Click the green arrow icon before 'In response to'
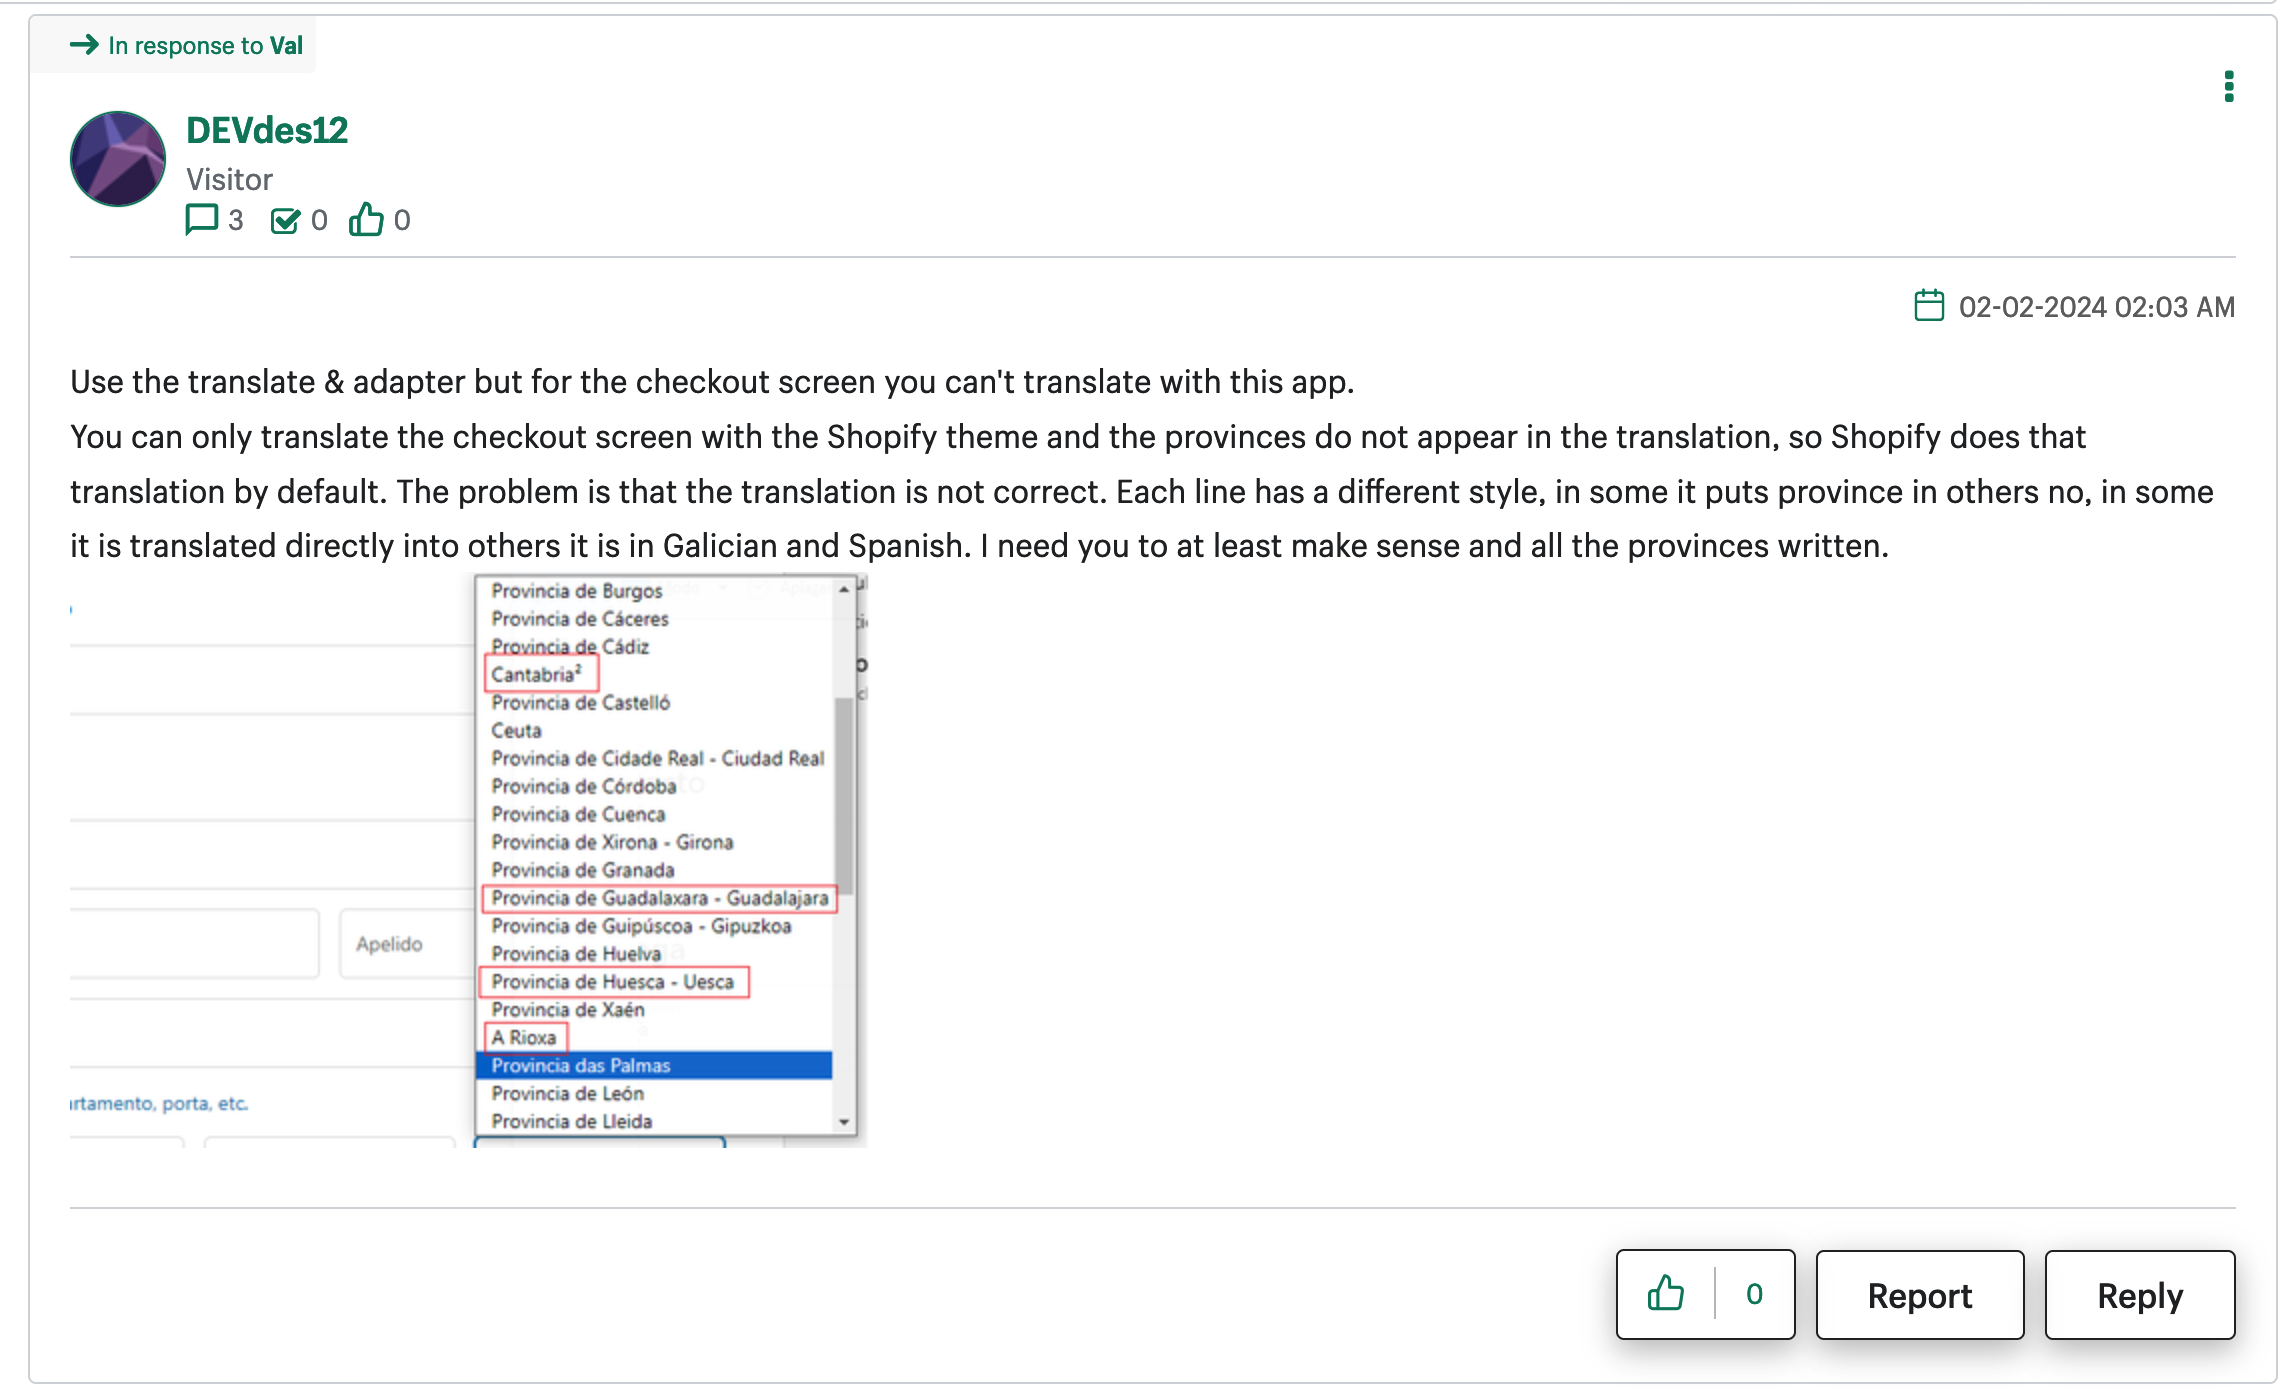This screenshot has width=2290, height=1394. click(x=86, y=44)
